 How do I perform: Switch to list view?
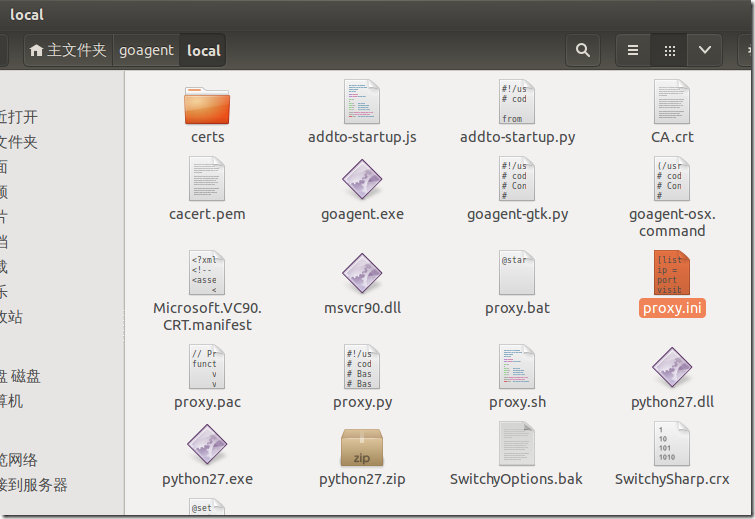(633, 50)
